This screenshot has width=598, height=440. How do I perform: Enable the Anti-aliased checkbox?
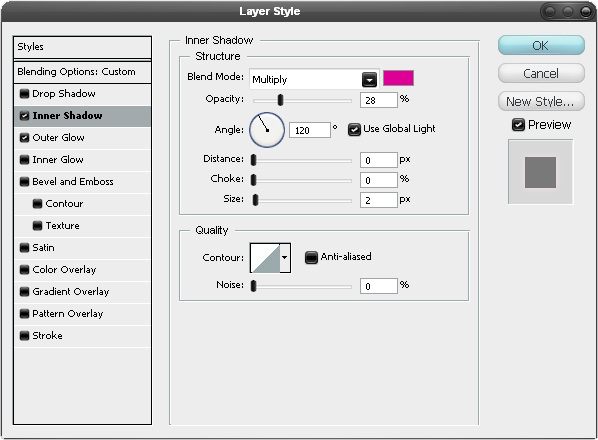point(311,257)
